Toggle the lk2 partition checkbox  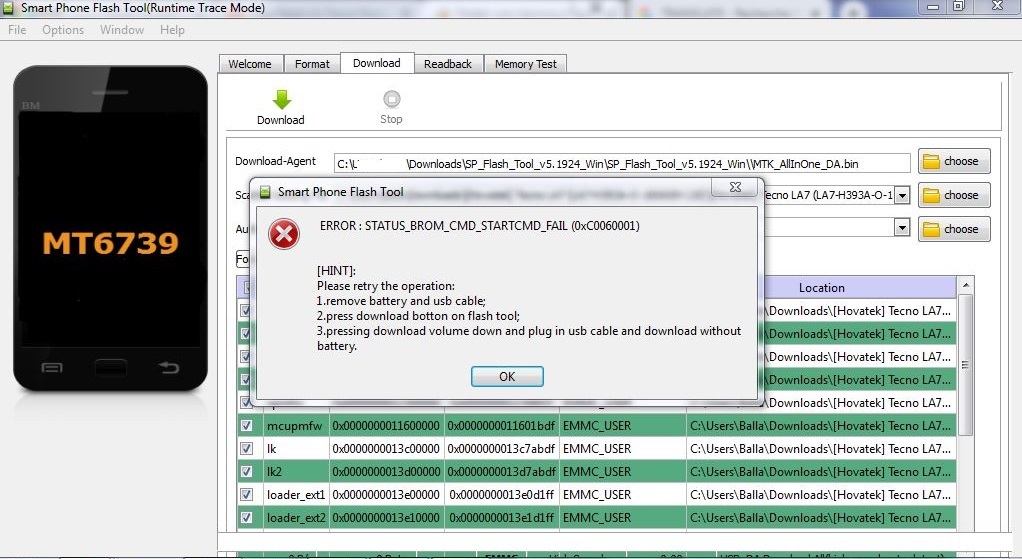pos(246,471)
